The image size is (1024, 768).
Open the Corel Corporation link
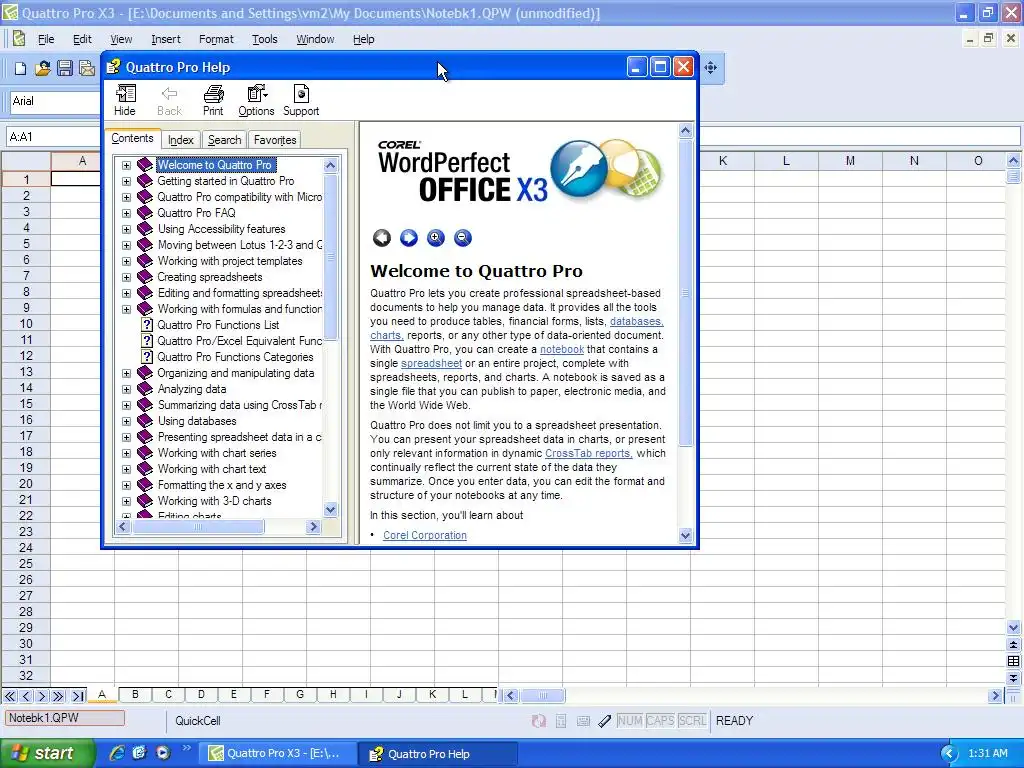pyautogui.click(x=424, y=535)
